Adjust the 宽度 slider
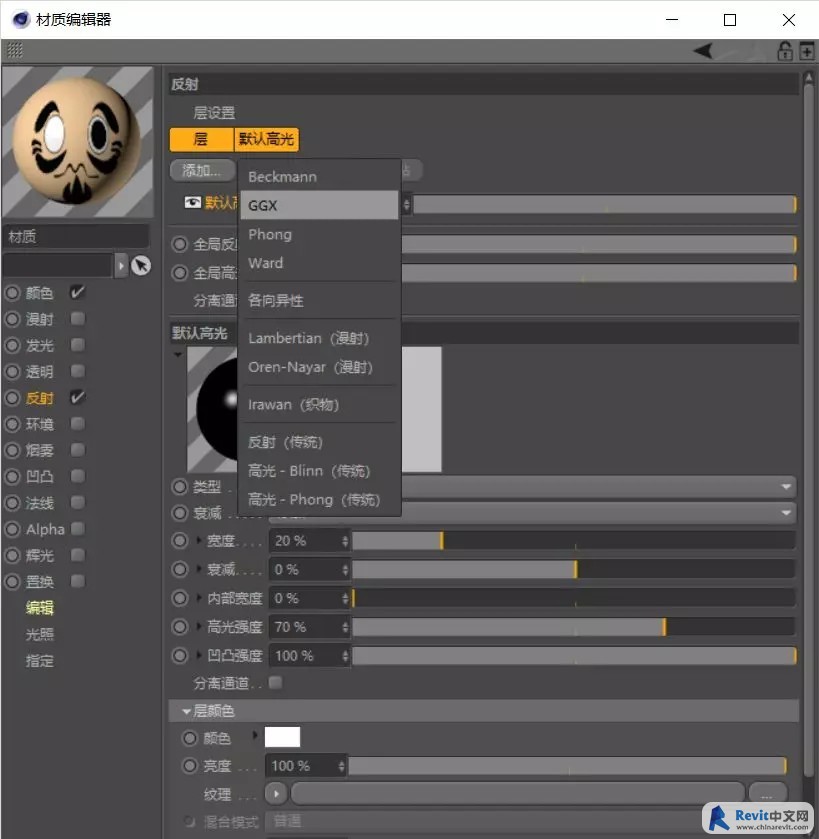 [573, 540]
